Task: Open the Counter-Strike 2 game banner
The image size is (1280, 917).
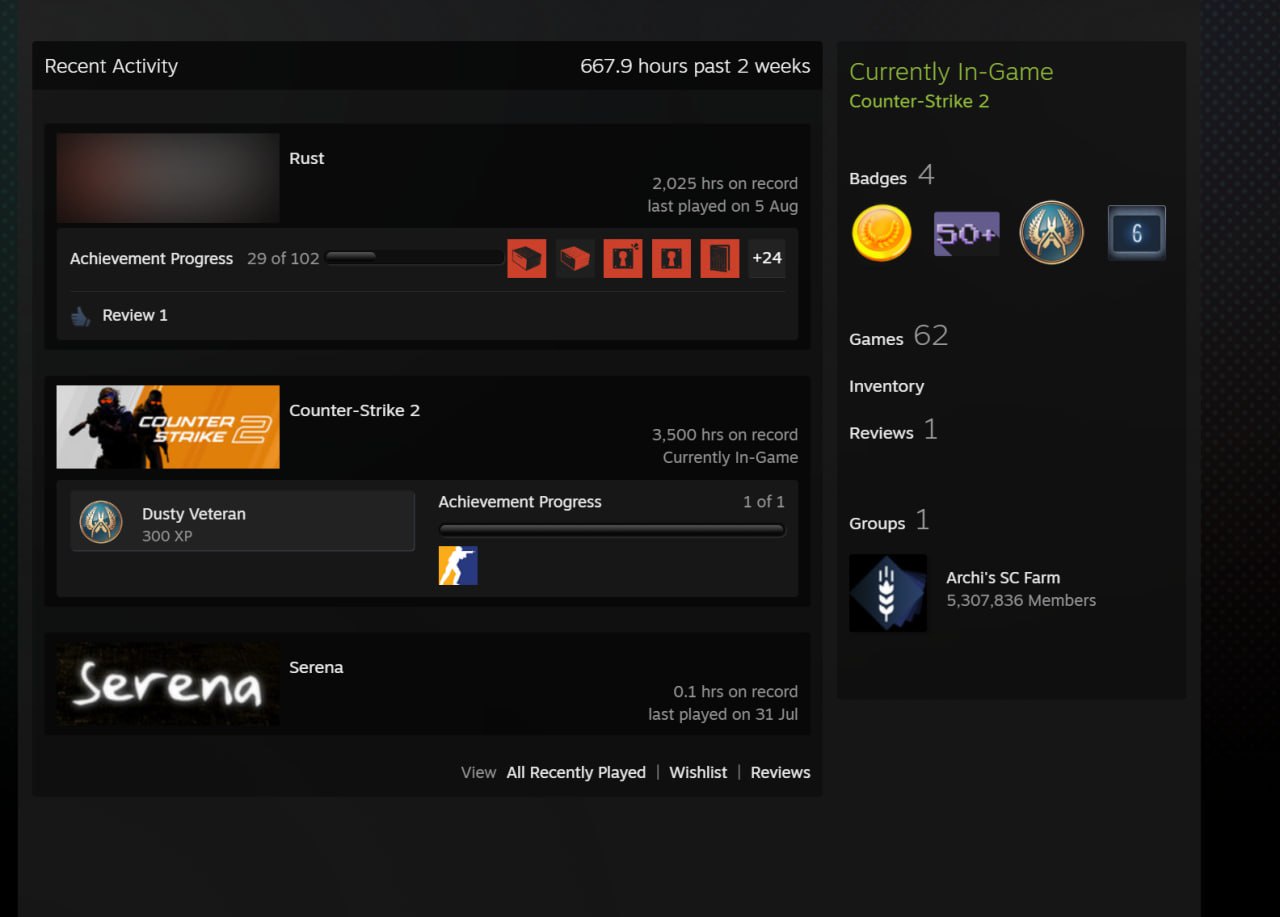Action: click(x=168, y=427)
